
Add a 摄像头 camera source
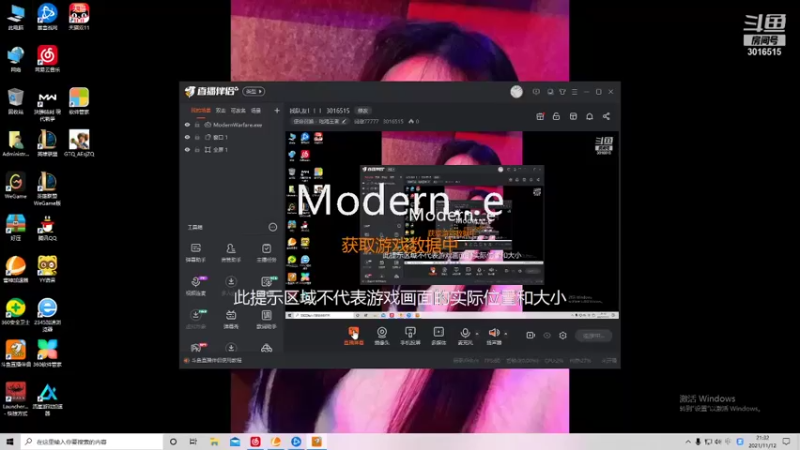382,336
